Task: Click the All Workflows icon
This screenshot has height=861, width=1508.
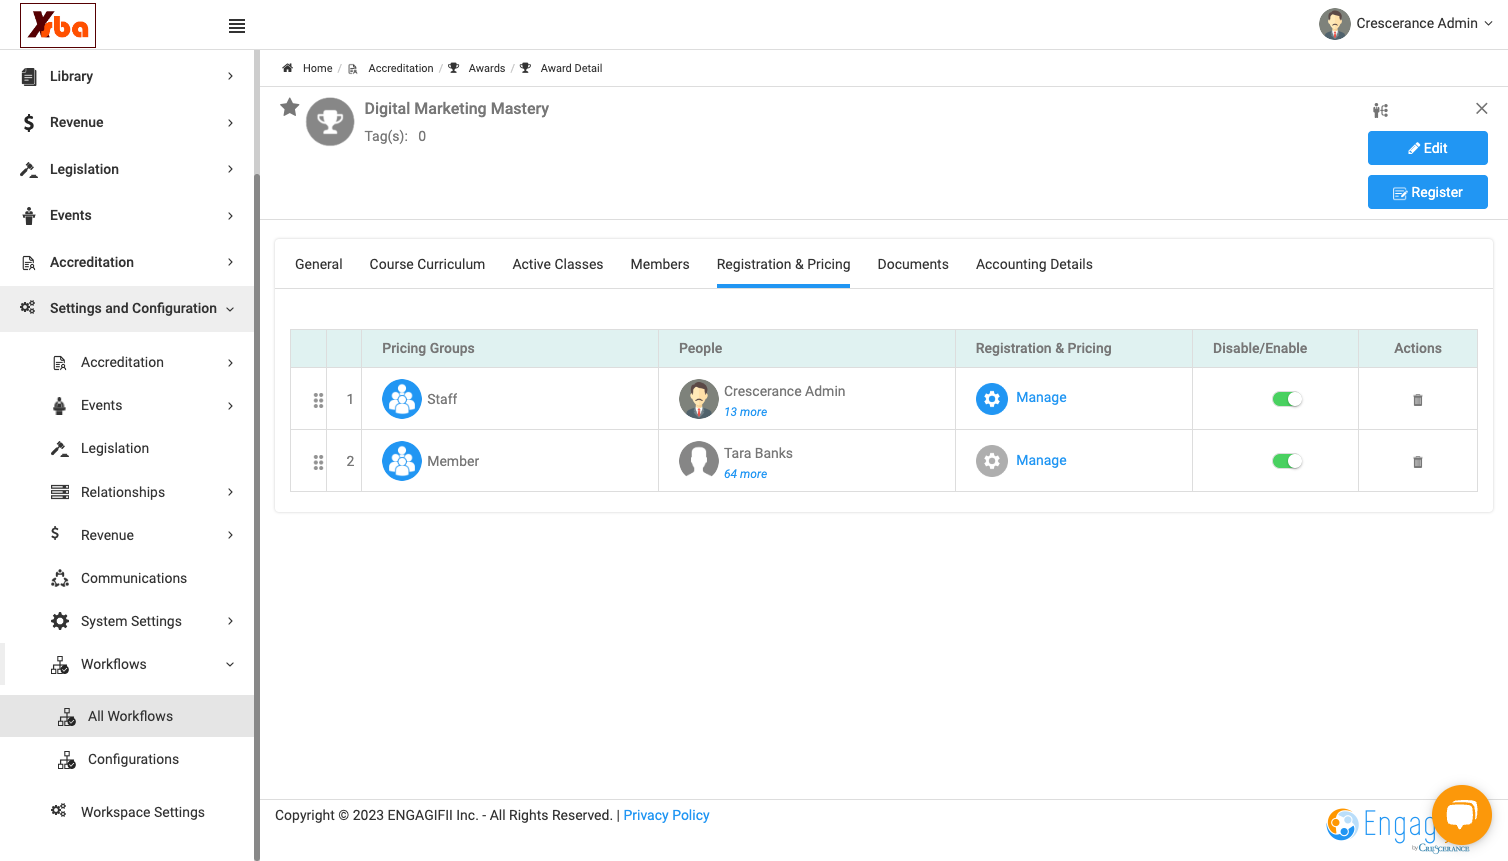Action: tap(67, 716)
